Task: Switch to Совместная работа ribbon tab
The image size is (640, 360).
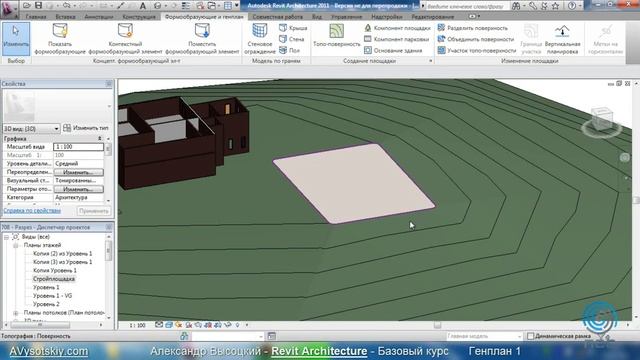Action: [278, 17]
